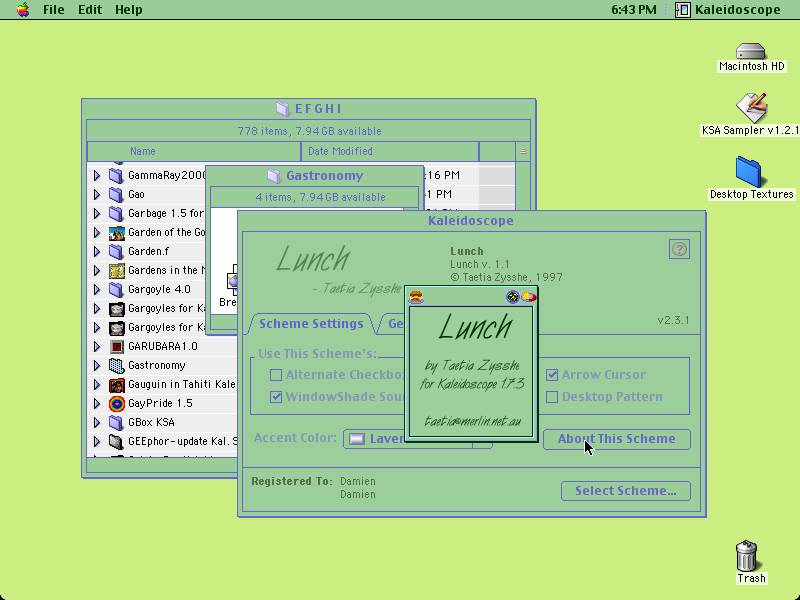Open the Help menu
The image size is (800, 600).
click(129, 10)
